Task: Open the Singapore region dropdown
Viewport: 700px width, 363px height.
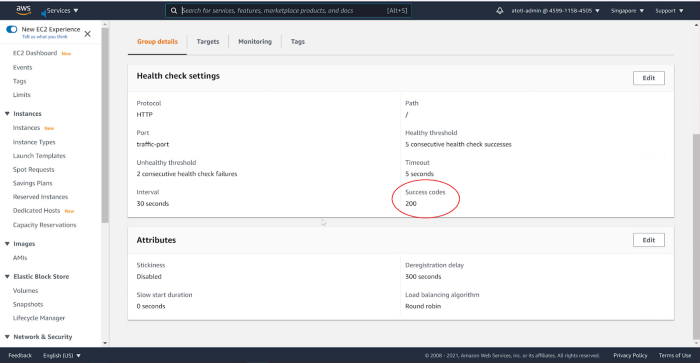Action: (x=627, y=11)
